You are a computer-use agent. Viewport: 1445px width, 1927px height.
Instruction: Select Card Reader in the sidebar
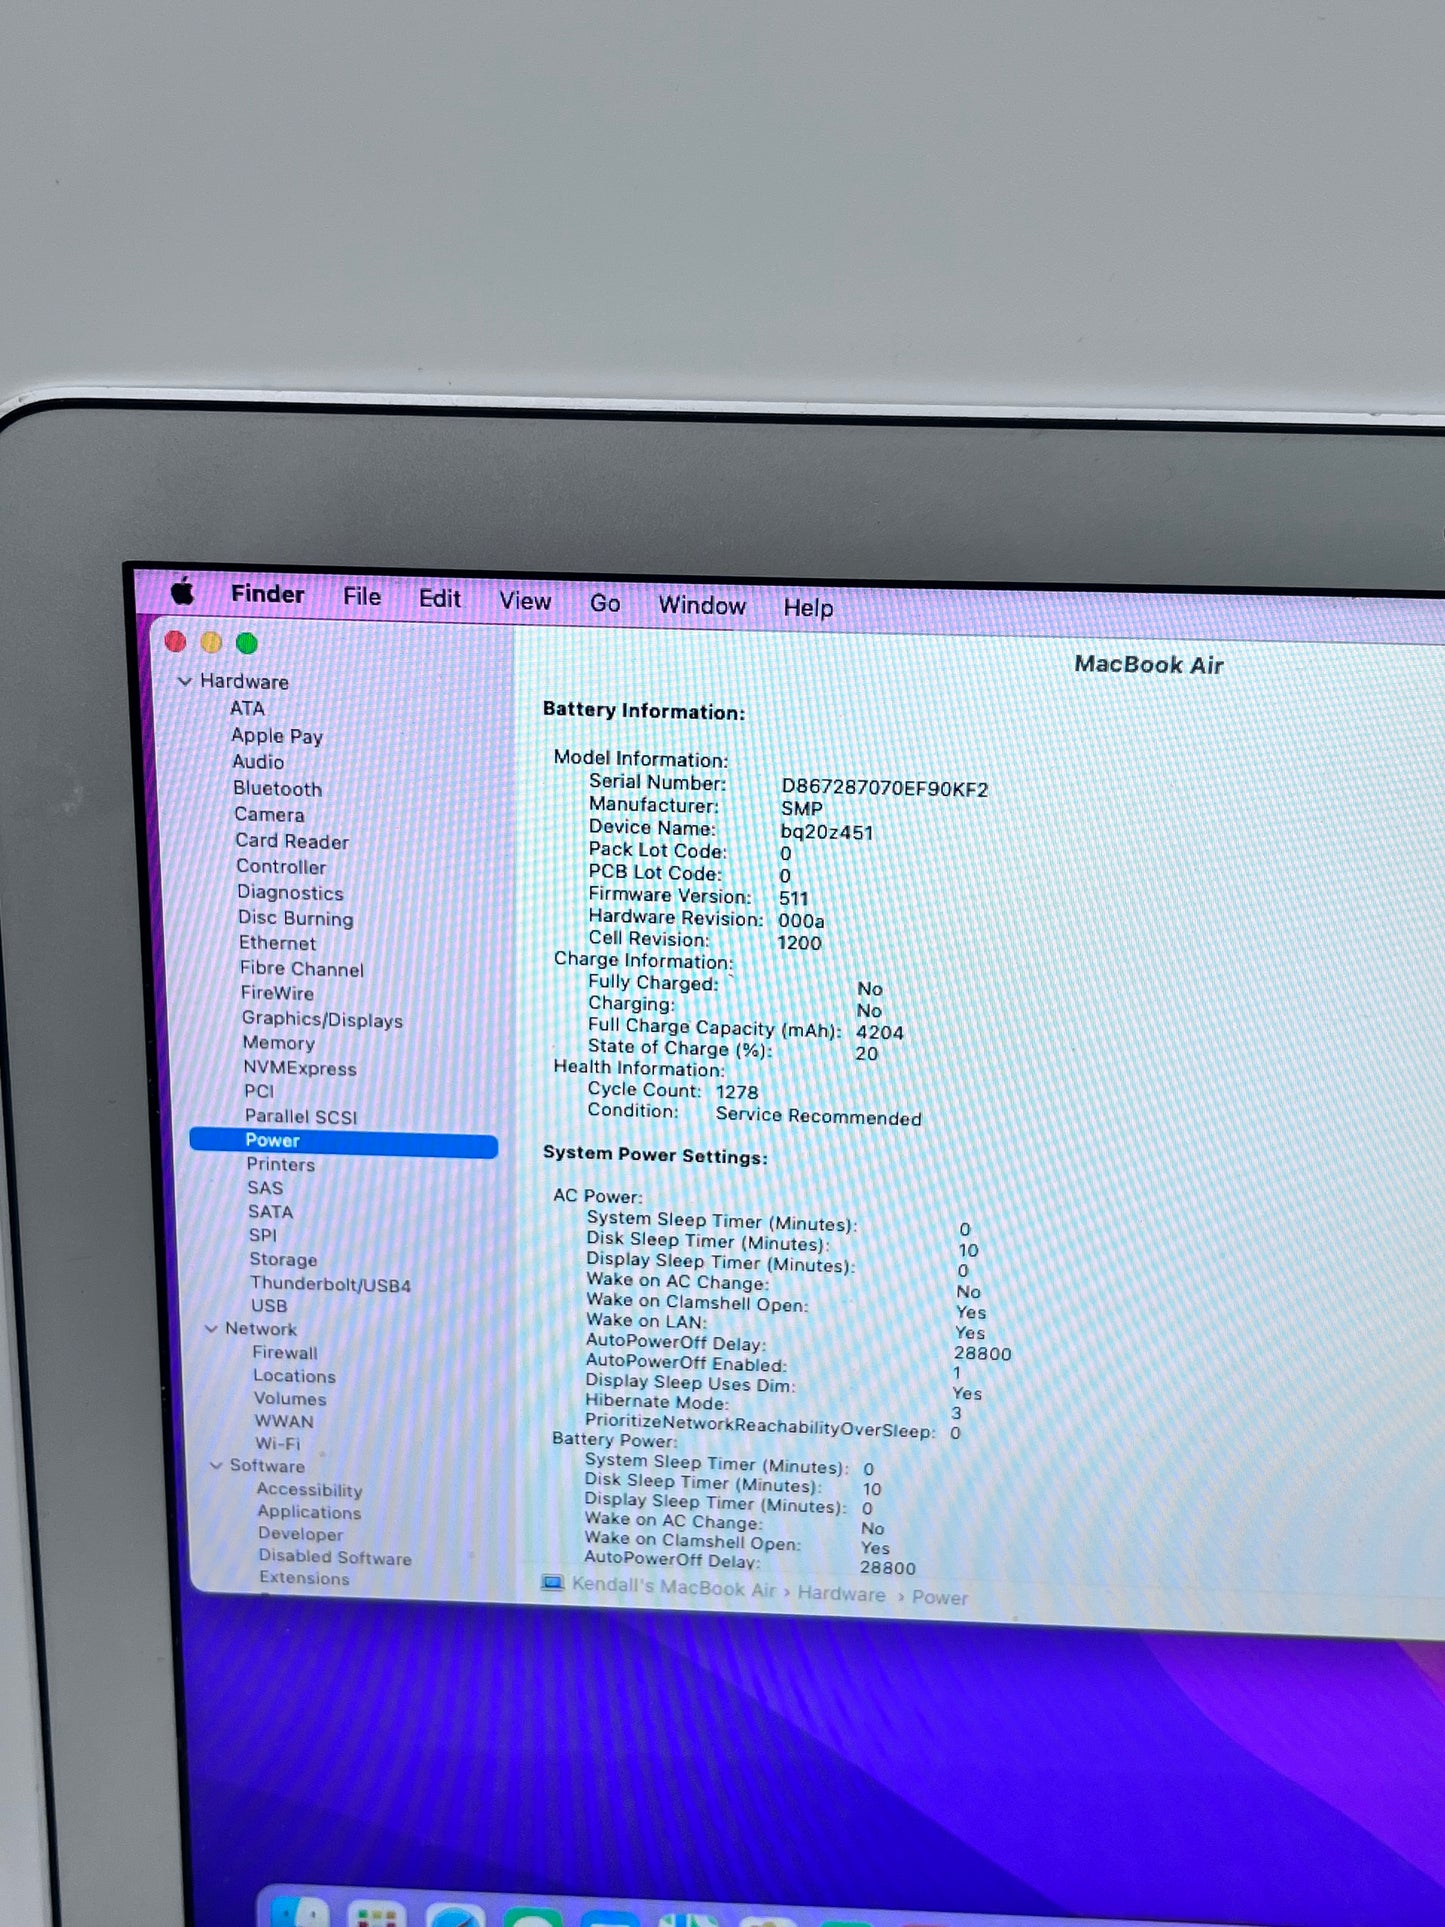[292, 841]
